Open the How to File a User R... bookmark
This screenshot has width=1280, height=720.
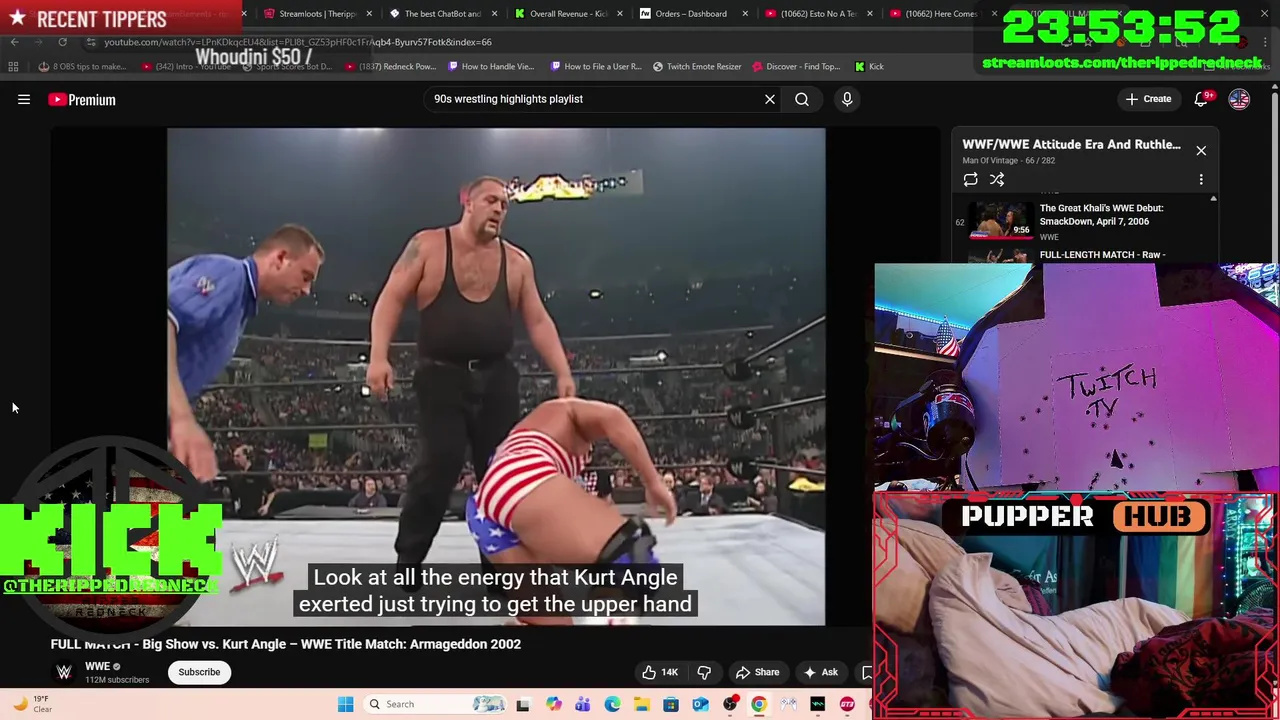(596, 66)
